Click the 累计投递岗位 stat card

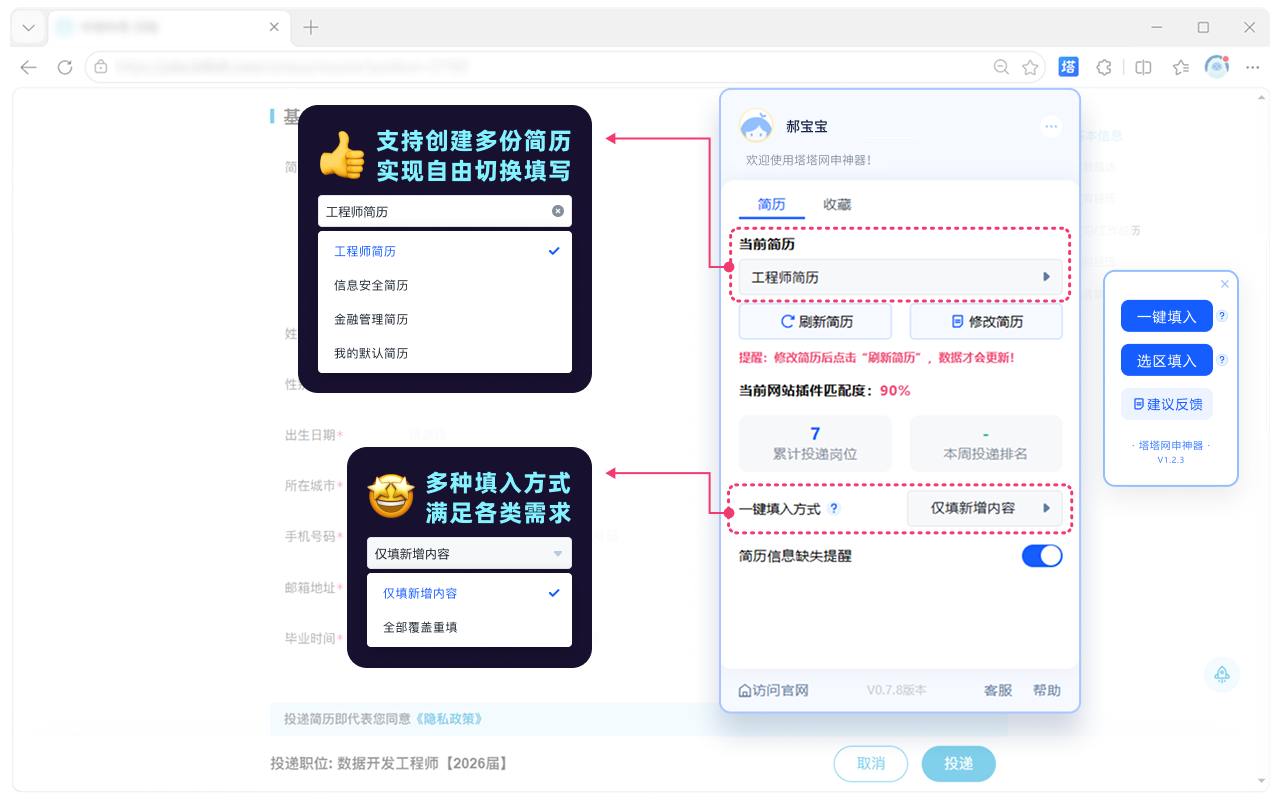[x=815, y=444]
